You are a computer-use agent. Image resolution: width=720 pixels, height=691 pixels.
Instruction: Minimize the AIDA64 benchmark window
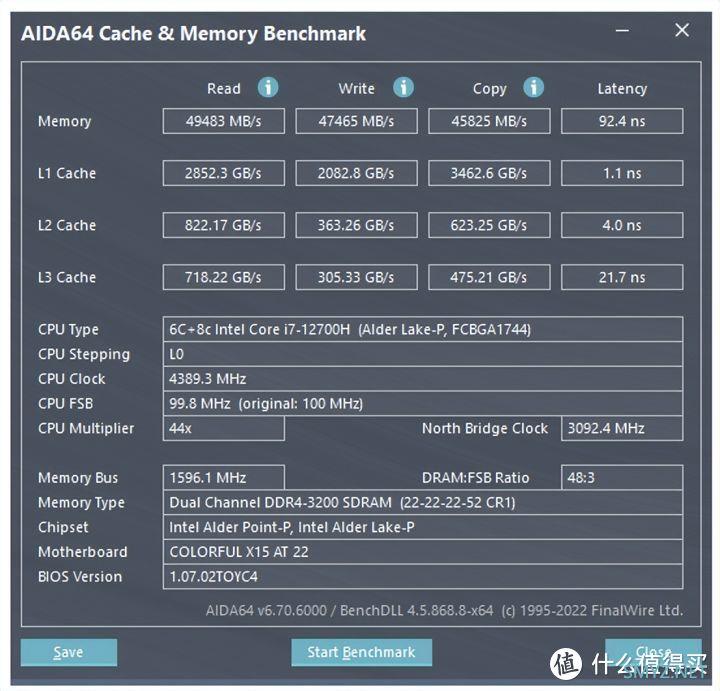(x=622, y=31)
